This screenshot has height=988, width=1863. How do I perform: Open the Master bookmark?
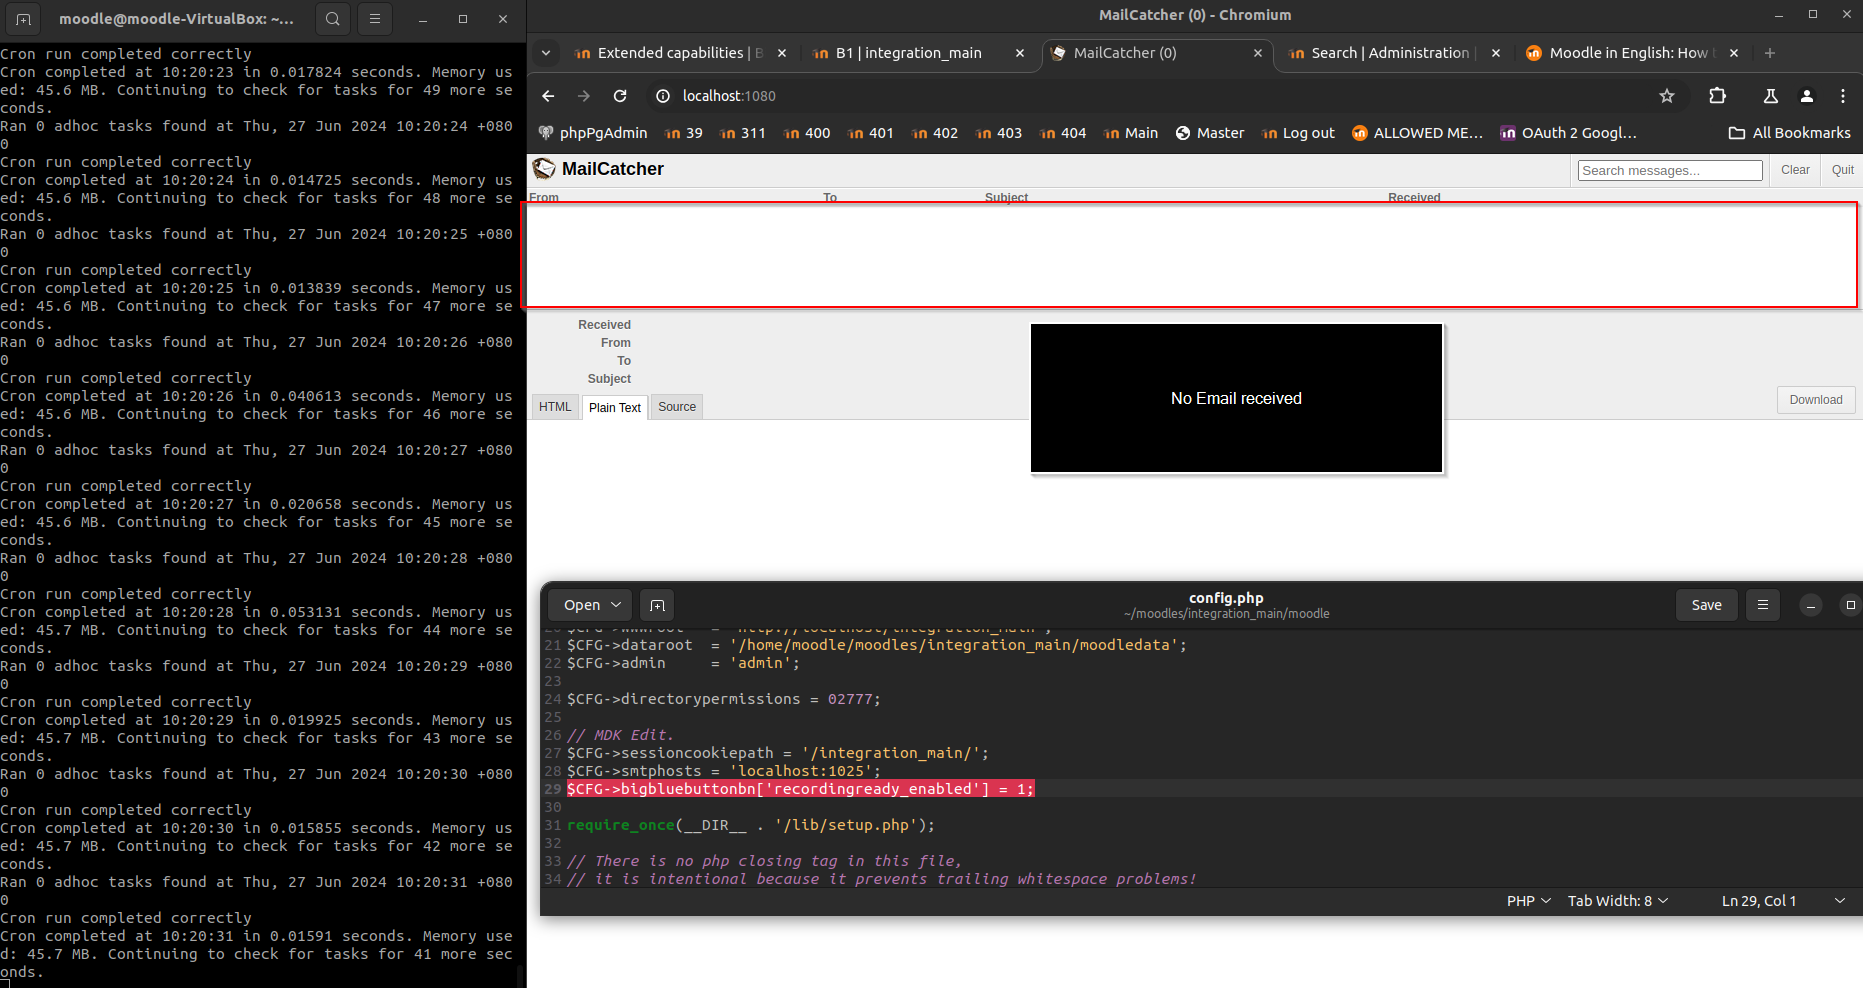pyautogui.click(x=1210, y=133)
